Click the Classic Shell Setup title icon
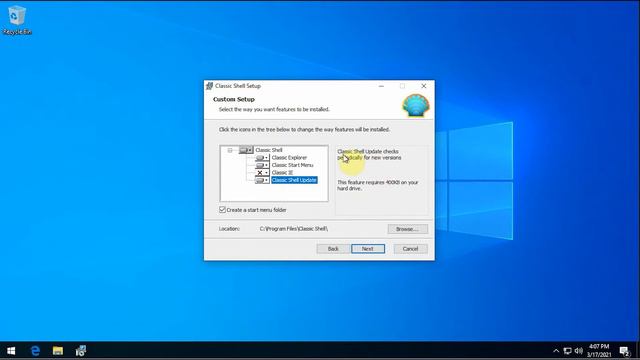 [209, 86]
